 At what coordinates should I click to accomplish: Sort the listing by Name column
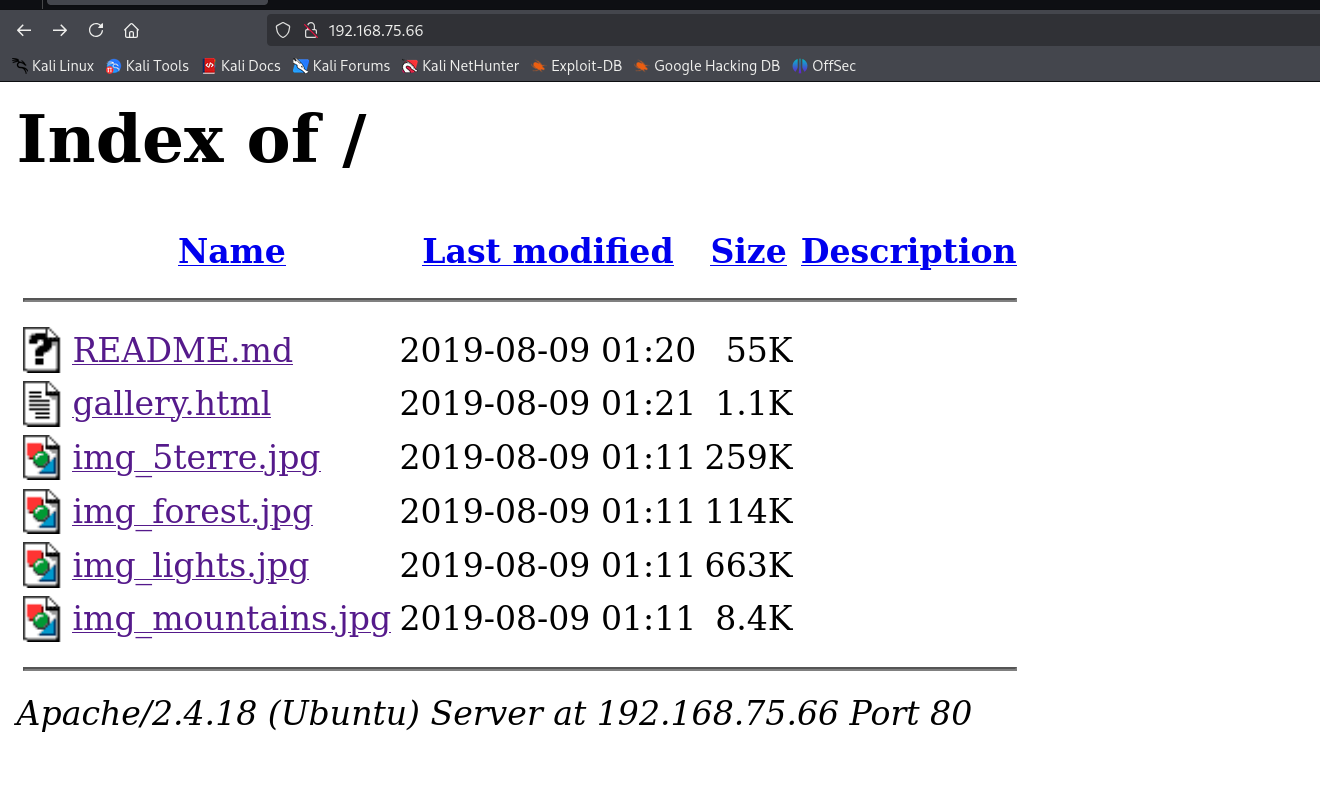tap(232, 251)
